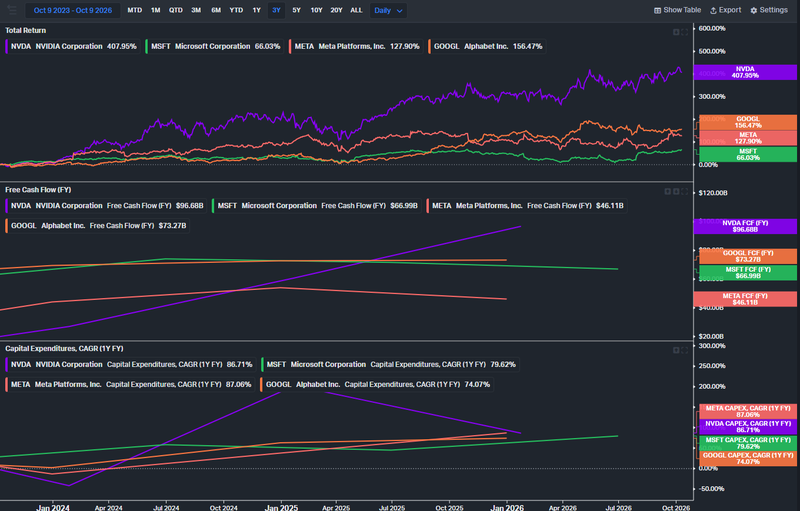Toggle MSFT Capital Expenditures CAGR legend chip
800x511 pixels.
click(x=390, y=365)
